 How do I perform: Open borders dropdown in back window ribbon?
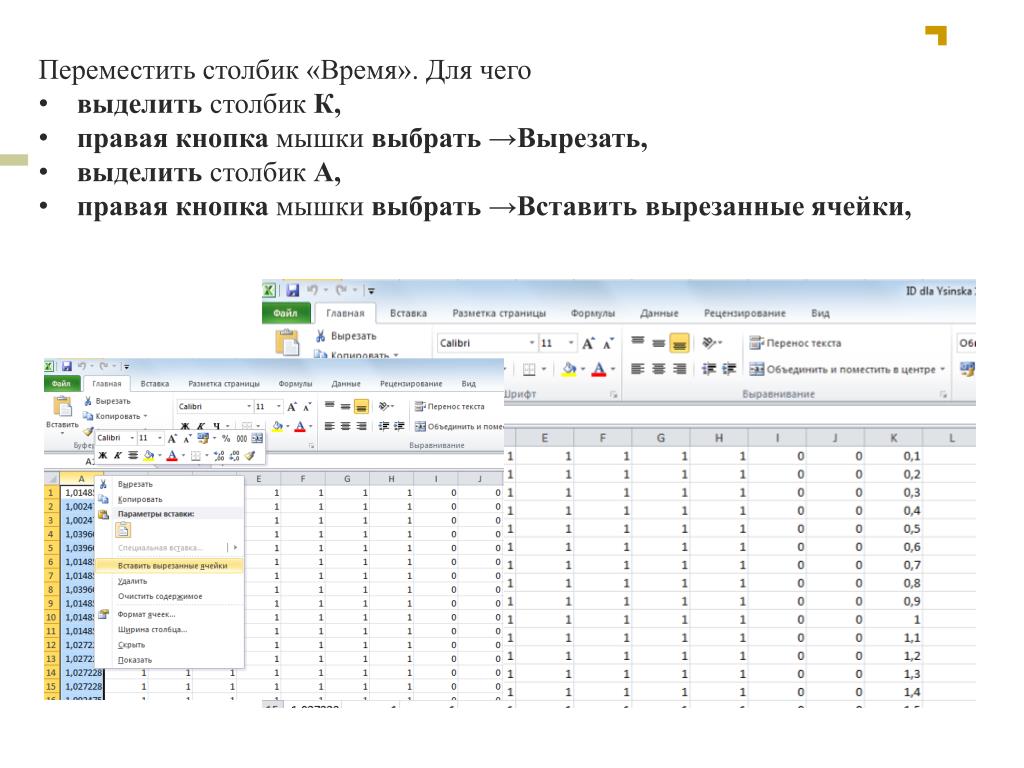coord(543,370)
